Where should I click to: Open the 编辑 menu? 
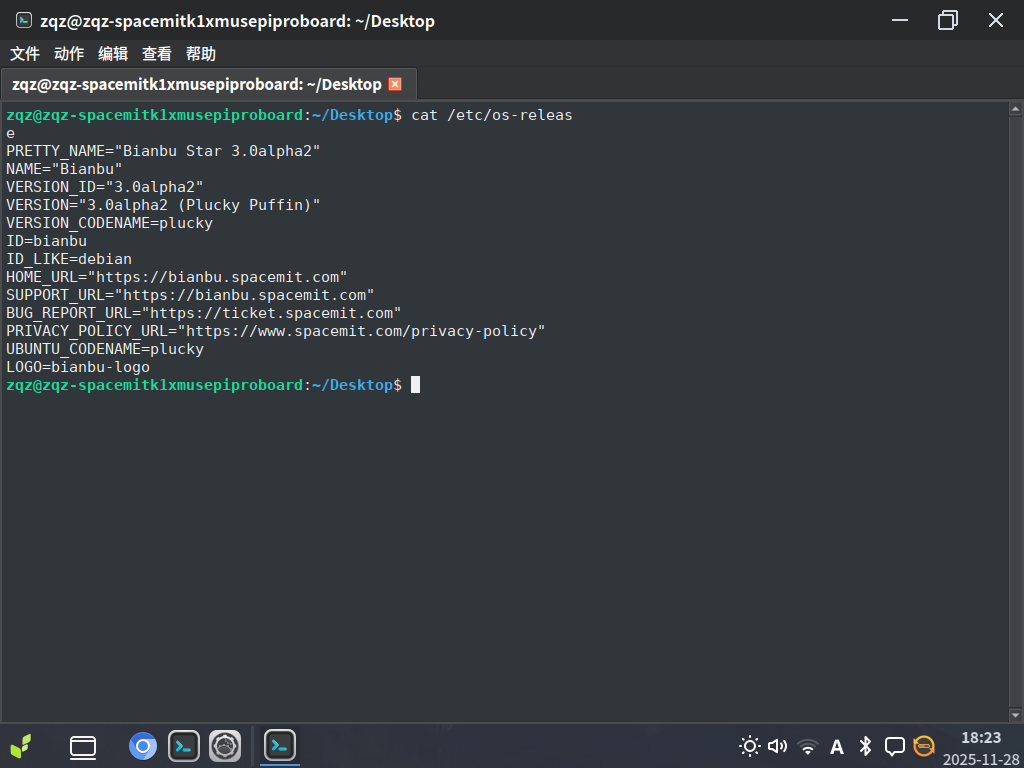112,54
